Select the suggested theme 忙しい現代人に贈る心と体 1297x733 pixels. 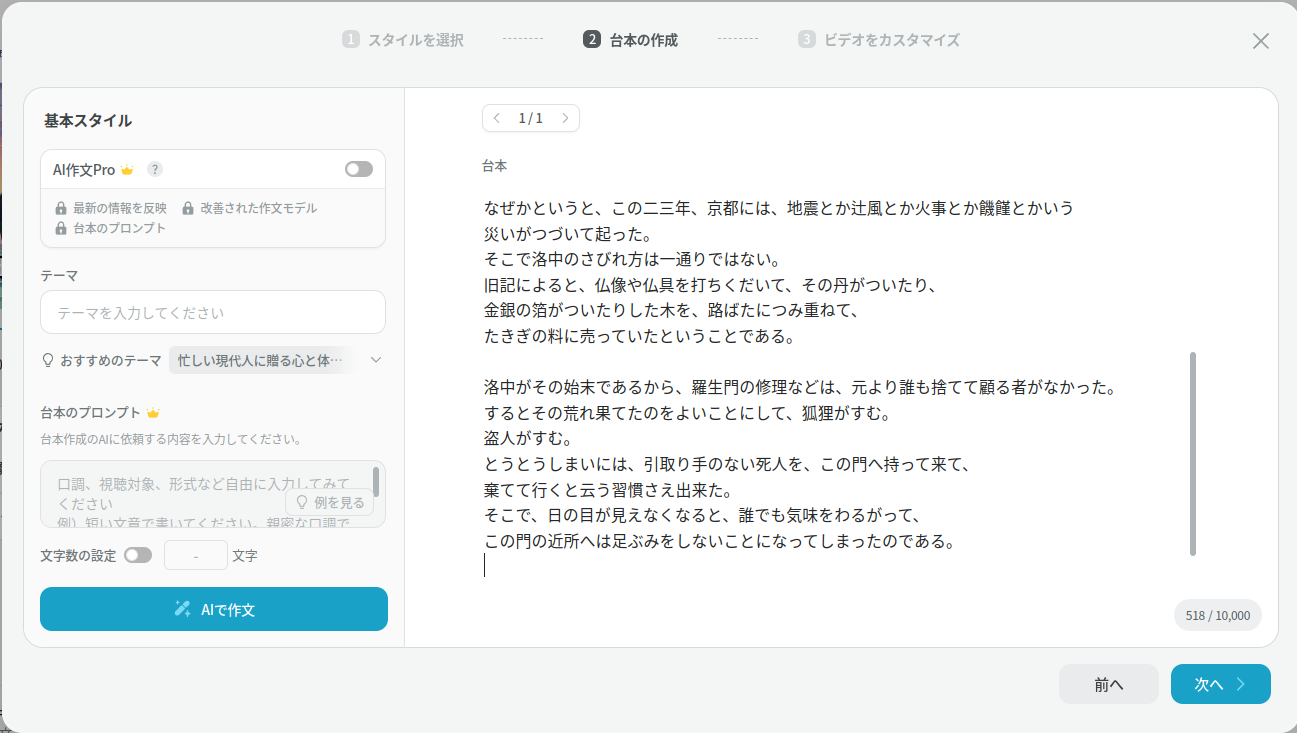pyautogui.click(x=260, y=360)
